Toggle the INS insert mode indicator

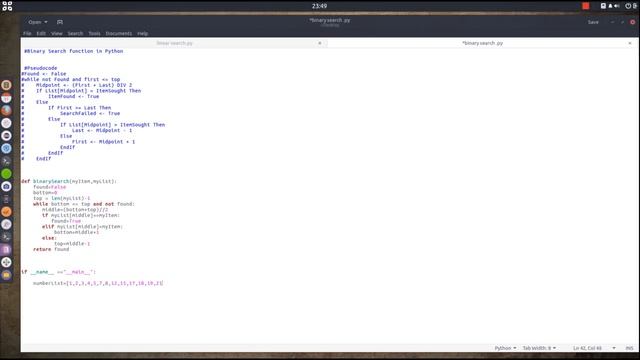pos(629,348)
